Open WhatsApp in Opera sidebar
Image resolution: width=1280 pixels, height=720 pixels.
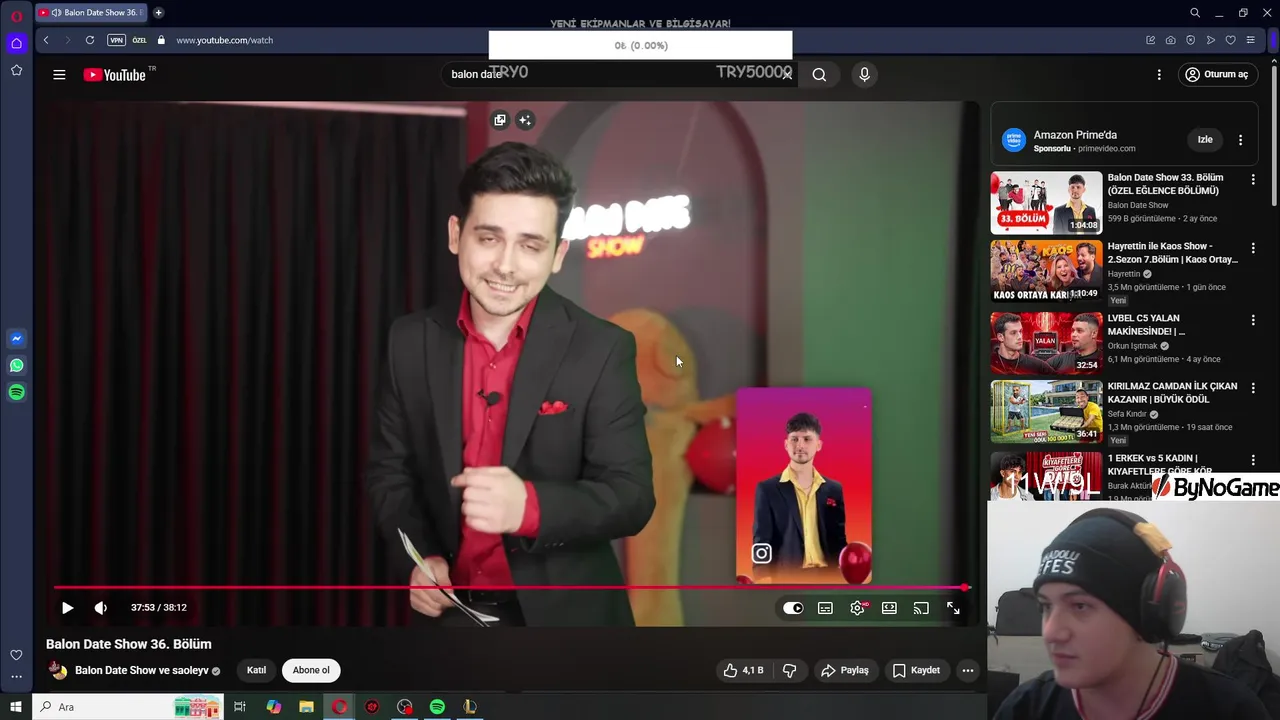tap(16, 366)
